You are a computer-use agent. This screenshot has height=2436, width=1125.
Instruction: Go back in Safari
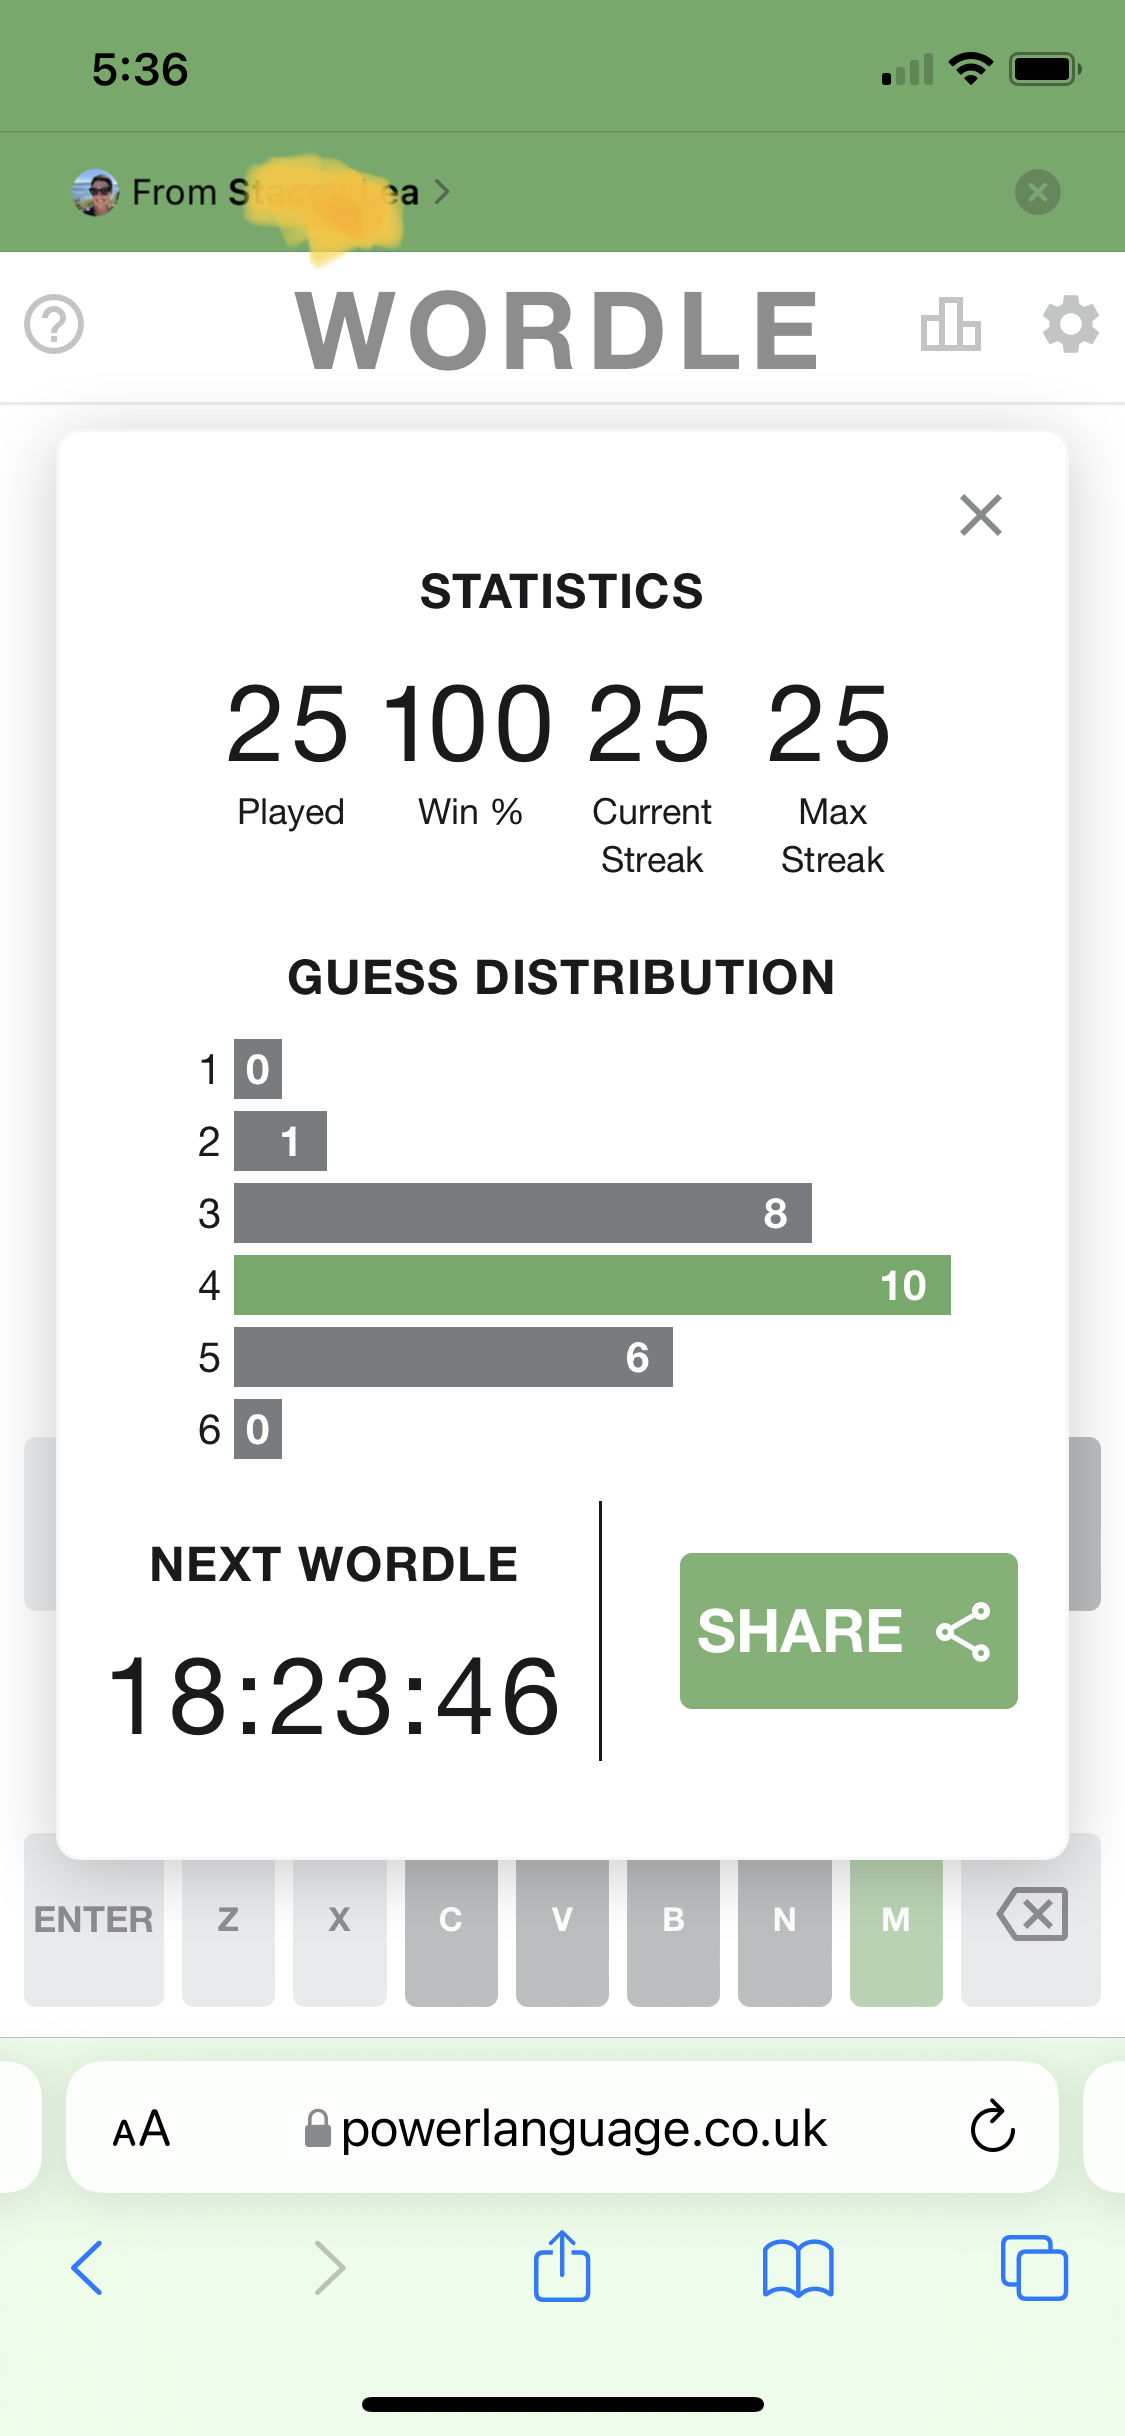[x=87, y=2267]
